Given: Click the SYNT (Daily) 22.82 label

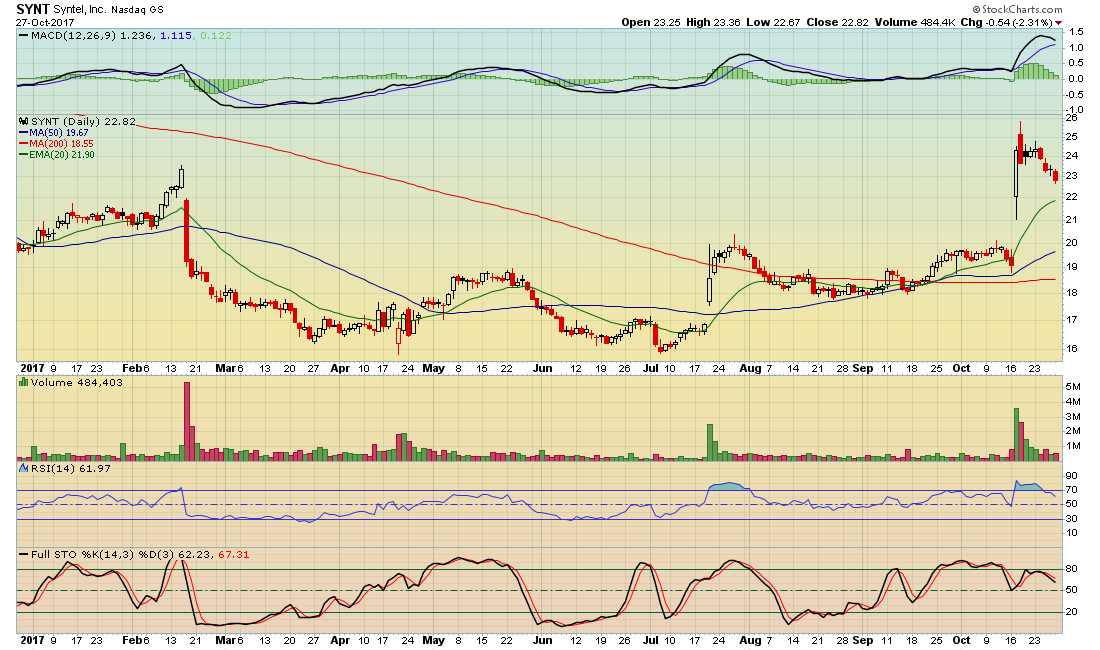Looking at the screenshot, I should click(83, 121).
